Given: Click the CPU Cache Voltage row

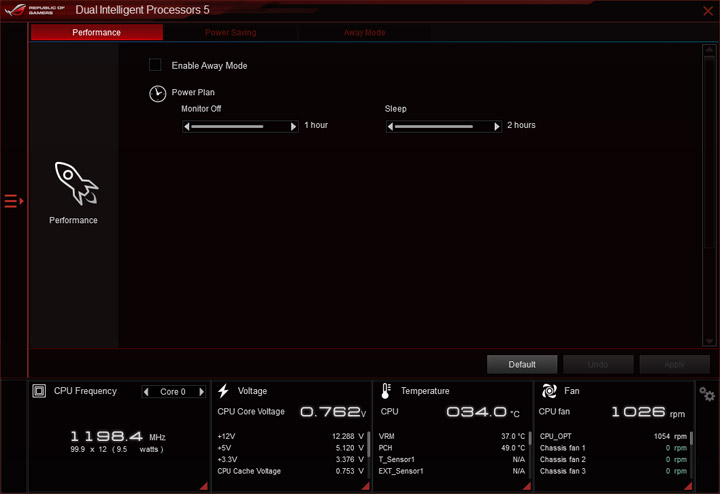Looking at the screenshot, I should click(x=291, y=471).
